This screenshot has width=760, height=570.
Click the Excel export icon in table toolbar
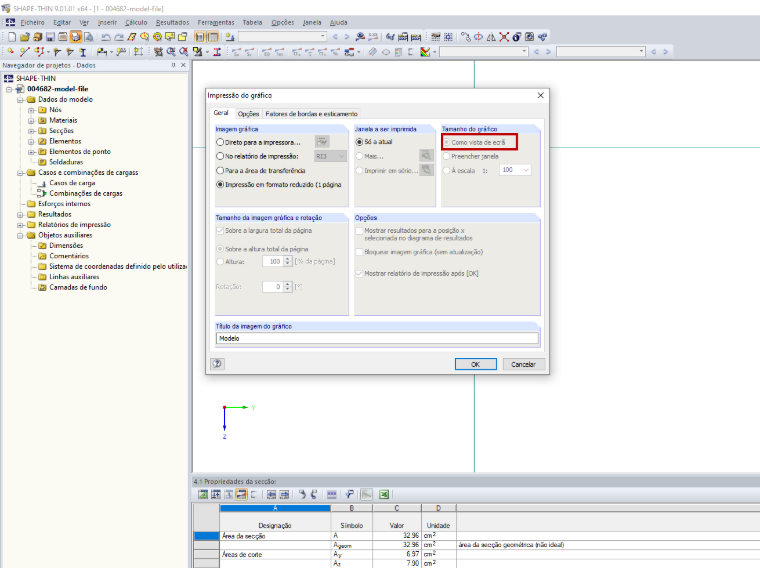pyautogui.click(x=384, y=494)
